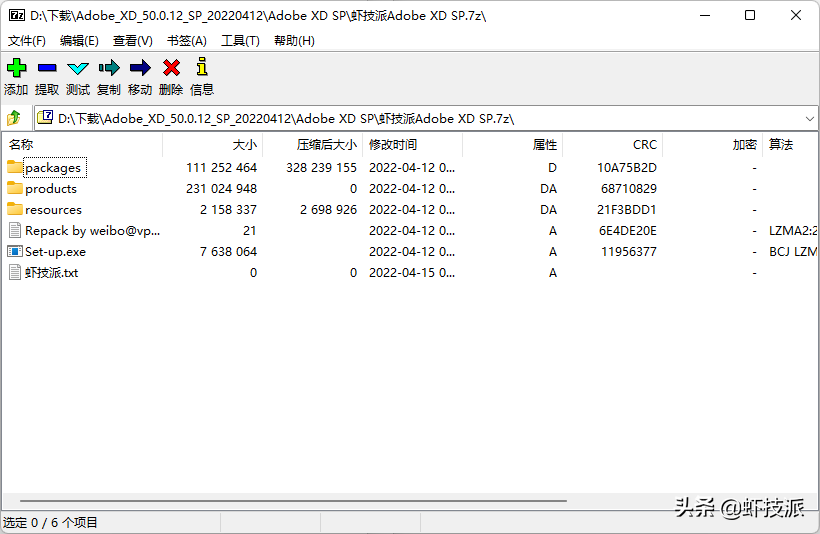Open the 书签(A) menu
The height and width of the screenshot is (534, 820).
coord(187,41)
